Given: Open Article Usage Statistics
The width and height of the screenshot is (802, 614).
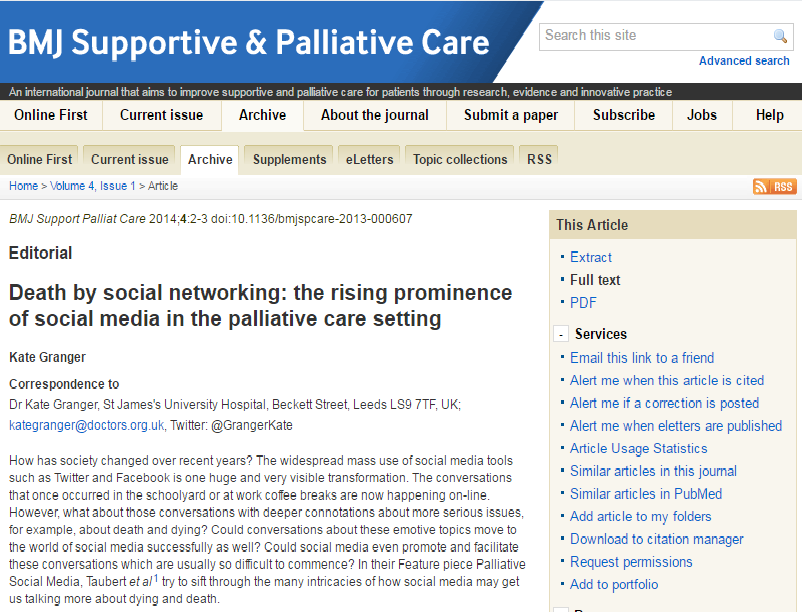Looking at the screenshot, I should (639, 449).
